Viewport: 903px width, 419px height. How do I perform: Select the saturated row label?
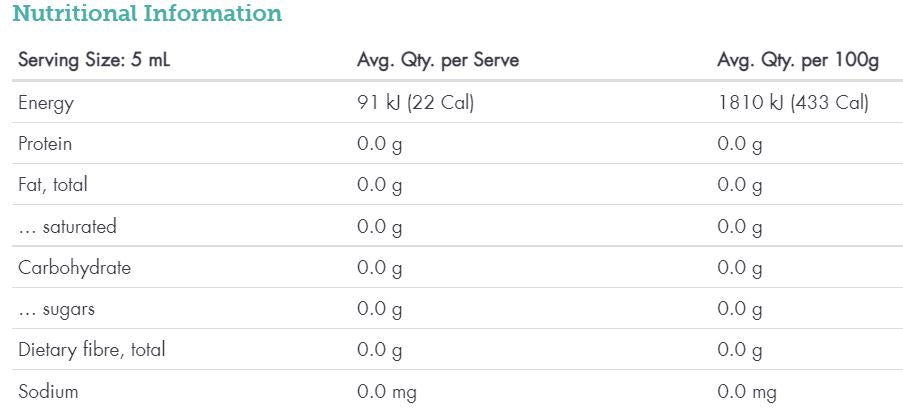tap(67, 227)
